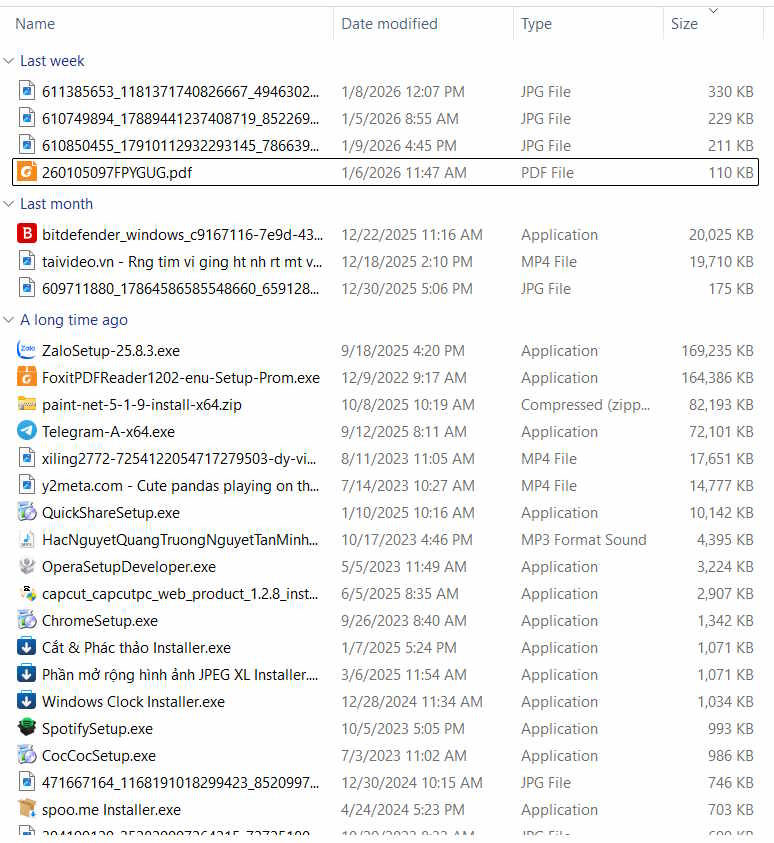
Task: Select capcut_capcutpc_web_product_1.2.8 file name
Action: coord(180,594)
